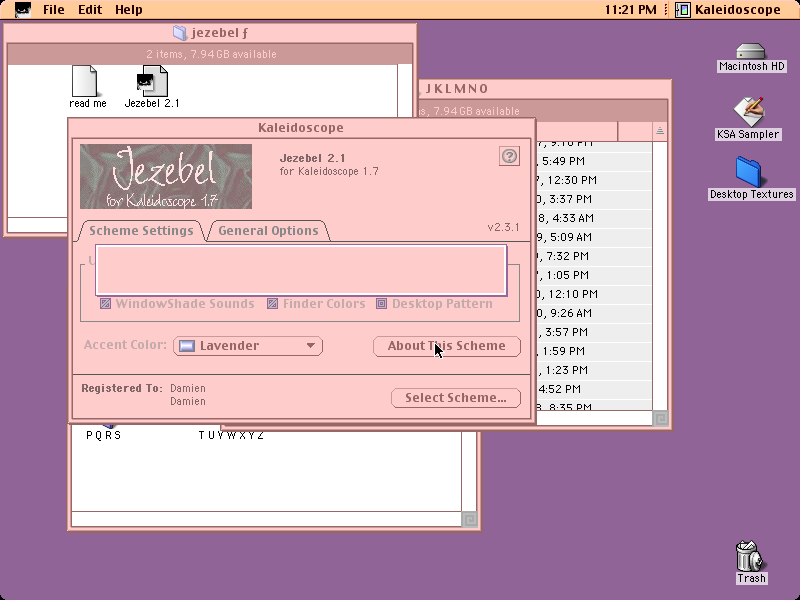Click the help question mark button
Image resolution: width=800 pixels, height=600 pixels.
[509, 156]
